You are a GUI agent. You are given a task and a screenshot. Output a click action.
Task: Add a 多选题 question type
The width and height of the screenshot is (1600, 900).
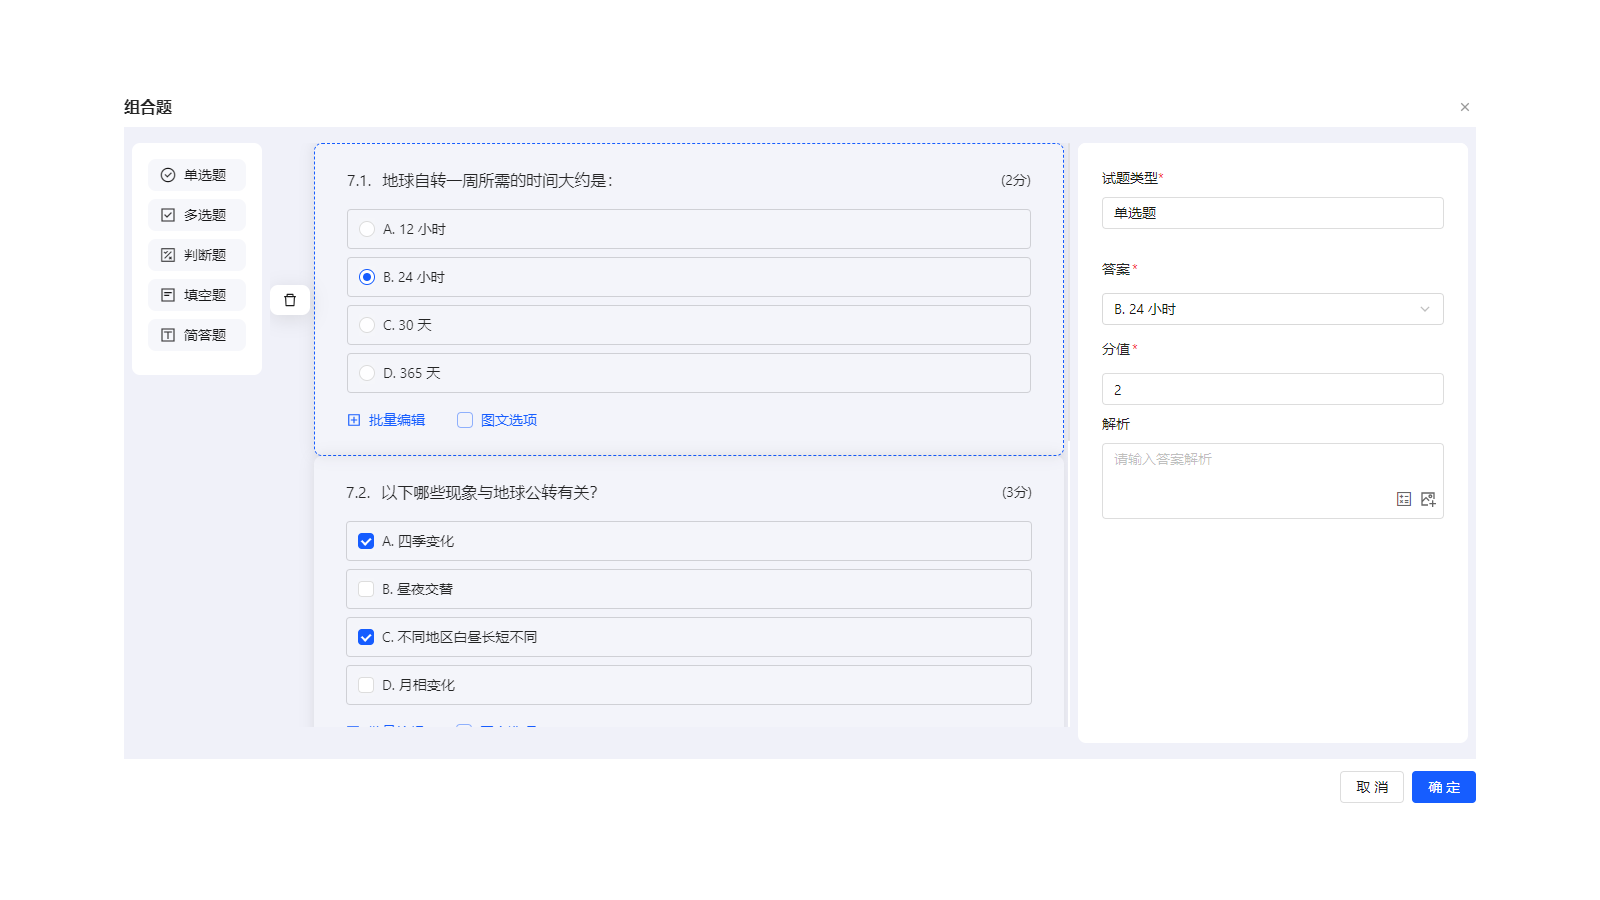(x=196, y=214)
